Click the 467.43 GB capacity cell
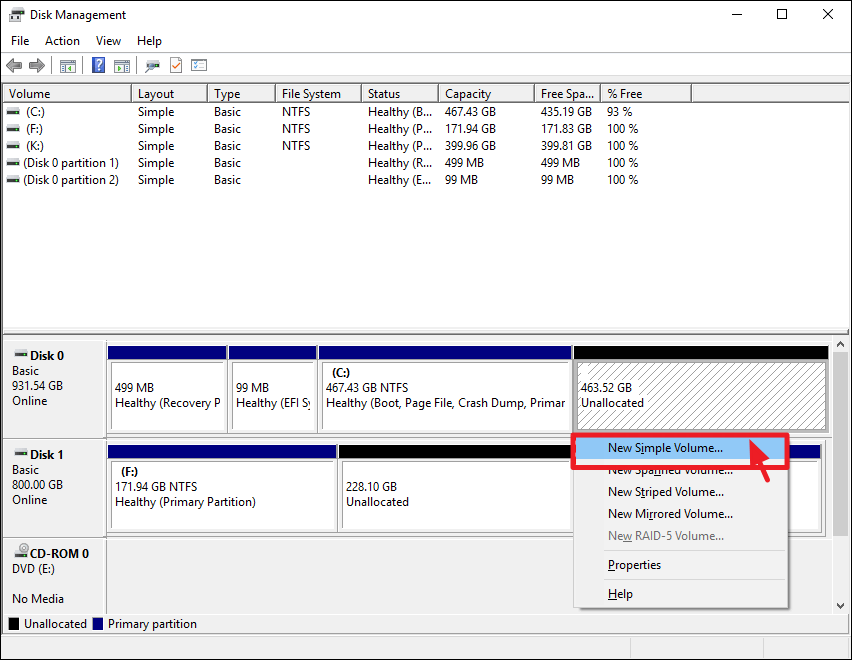The width and height of the screenshot is (852, 660). coord(470,112)
